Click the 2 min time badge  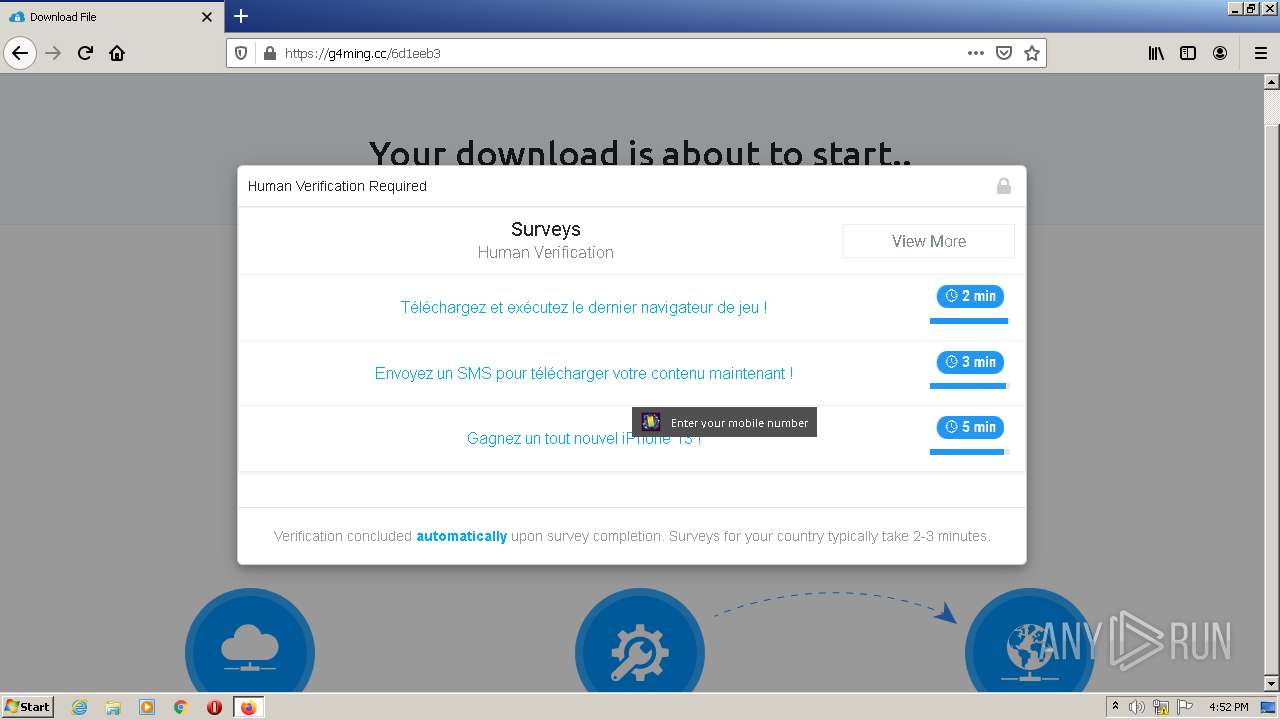[x=970, y=296]
